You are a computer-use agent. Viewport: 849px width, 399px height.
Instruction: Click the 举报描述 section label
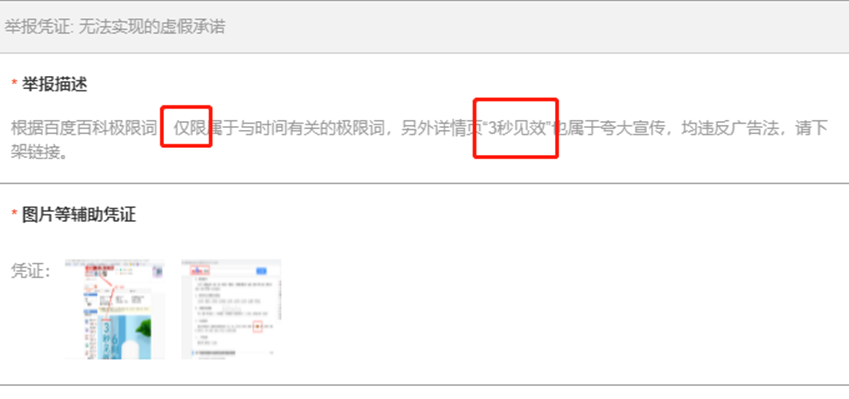54,84
